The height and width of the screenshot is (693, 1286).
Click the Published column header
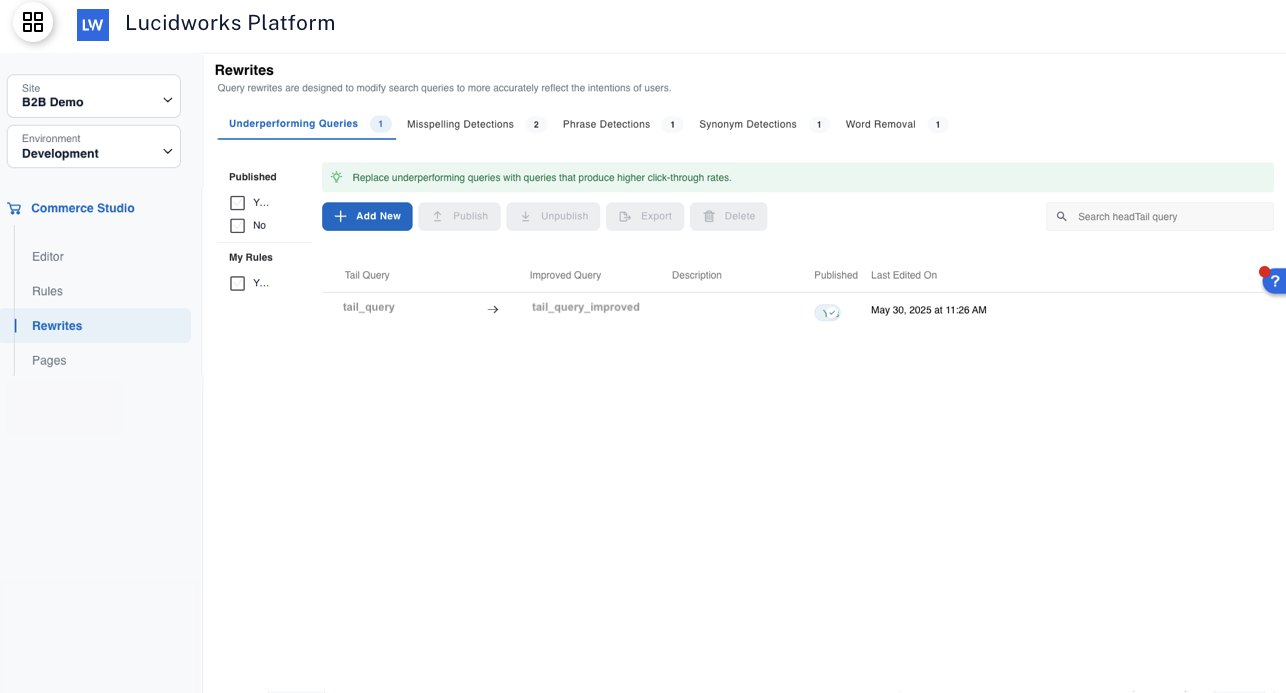[836, 275]
